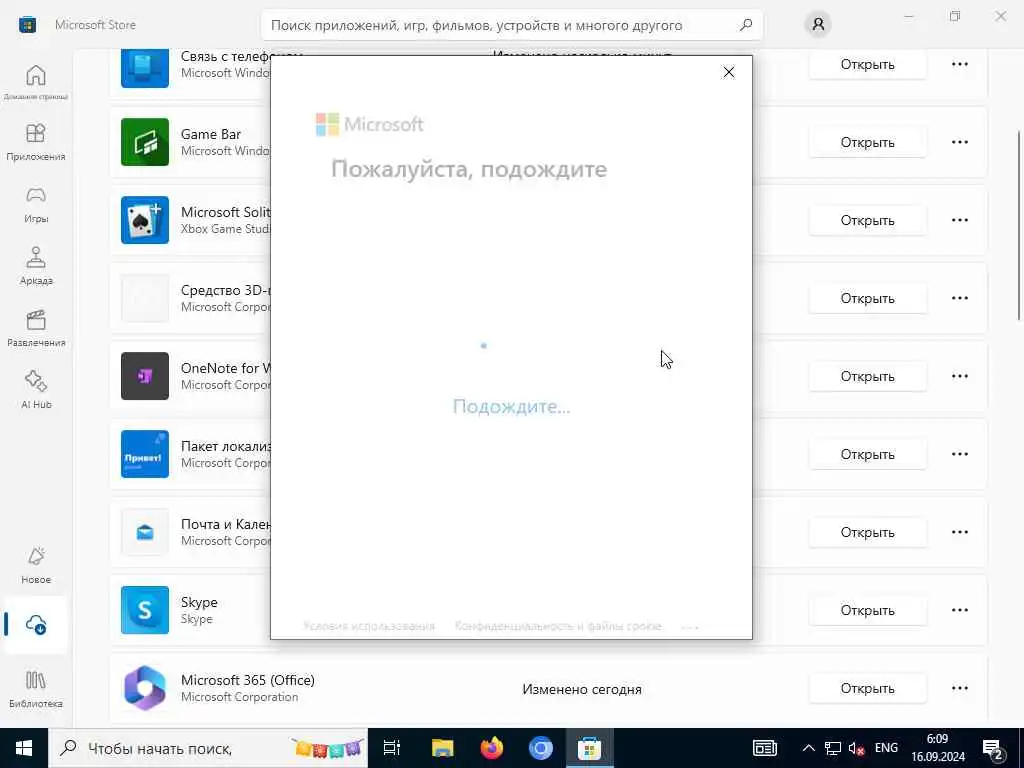Open the Игры section
Image resolution: width=1024 pixels, height=768 pixels.
click(x=36, y=205)
